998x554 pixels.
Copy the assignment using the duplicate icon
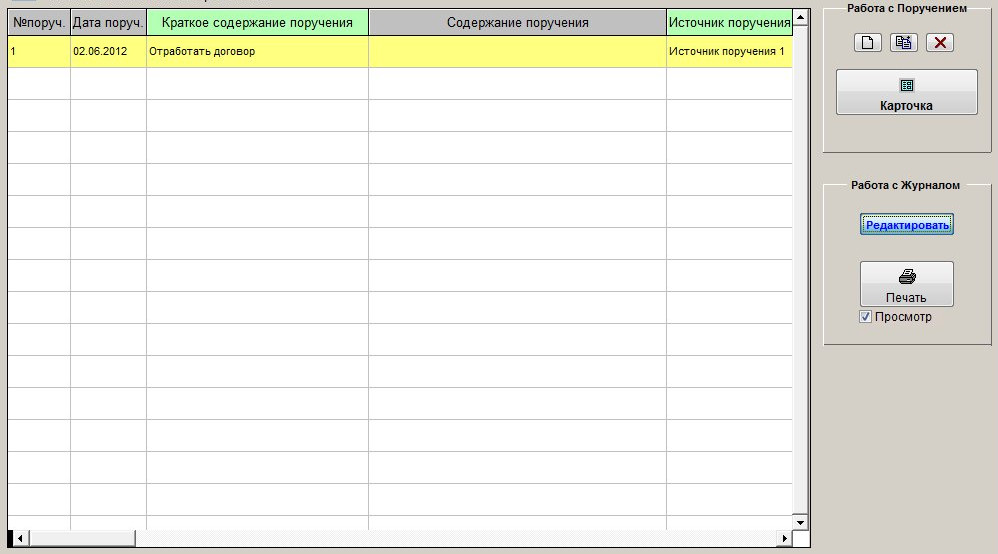pos(903,43)
